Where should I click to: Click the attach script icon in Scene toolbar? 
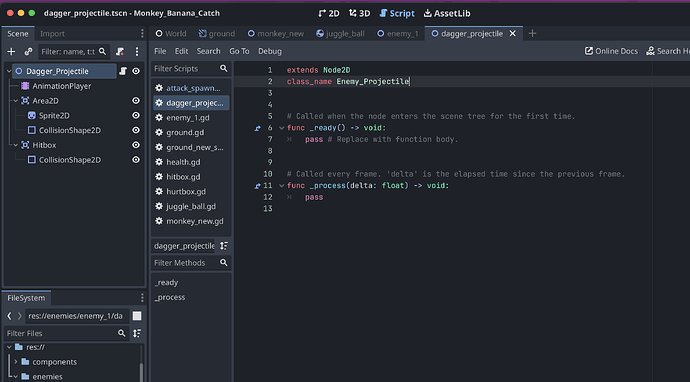[120, 51]
